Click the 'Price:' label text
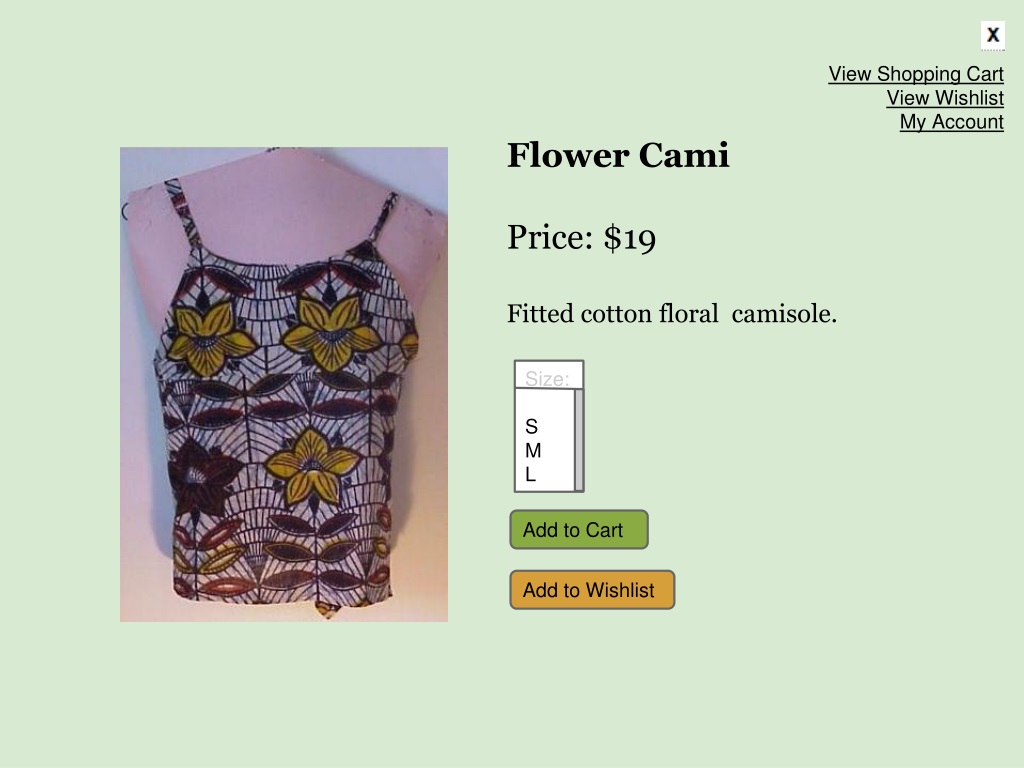This screenshot has height=768, width=1024. 550,237
